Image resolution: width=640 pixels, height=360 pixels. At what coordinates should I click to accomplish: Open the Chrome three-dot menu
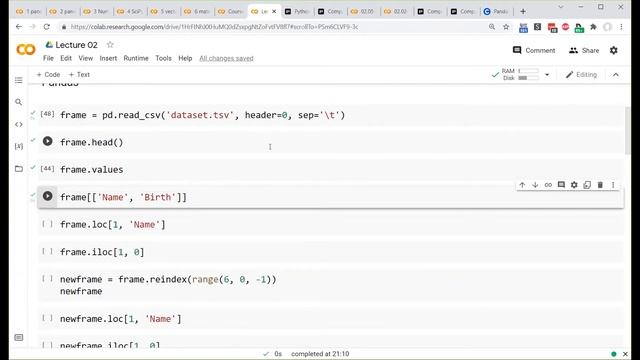click(x=621, y=27)
